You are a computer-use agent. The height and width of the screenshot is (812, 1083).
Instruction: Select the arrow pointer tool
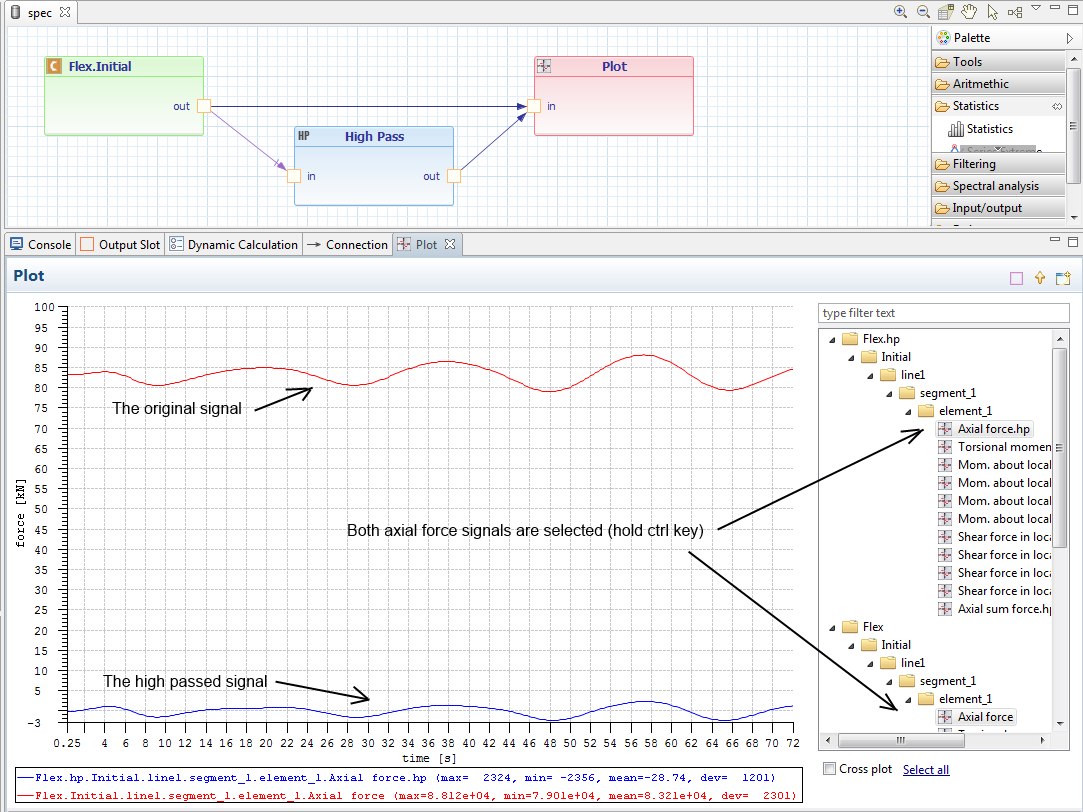(992, 12)
